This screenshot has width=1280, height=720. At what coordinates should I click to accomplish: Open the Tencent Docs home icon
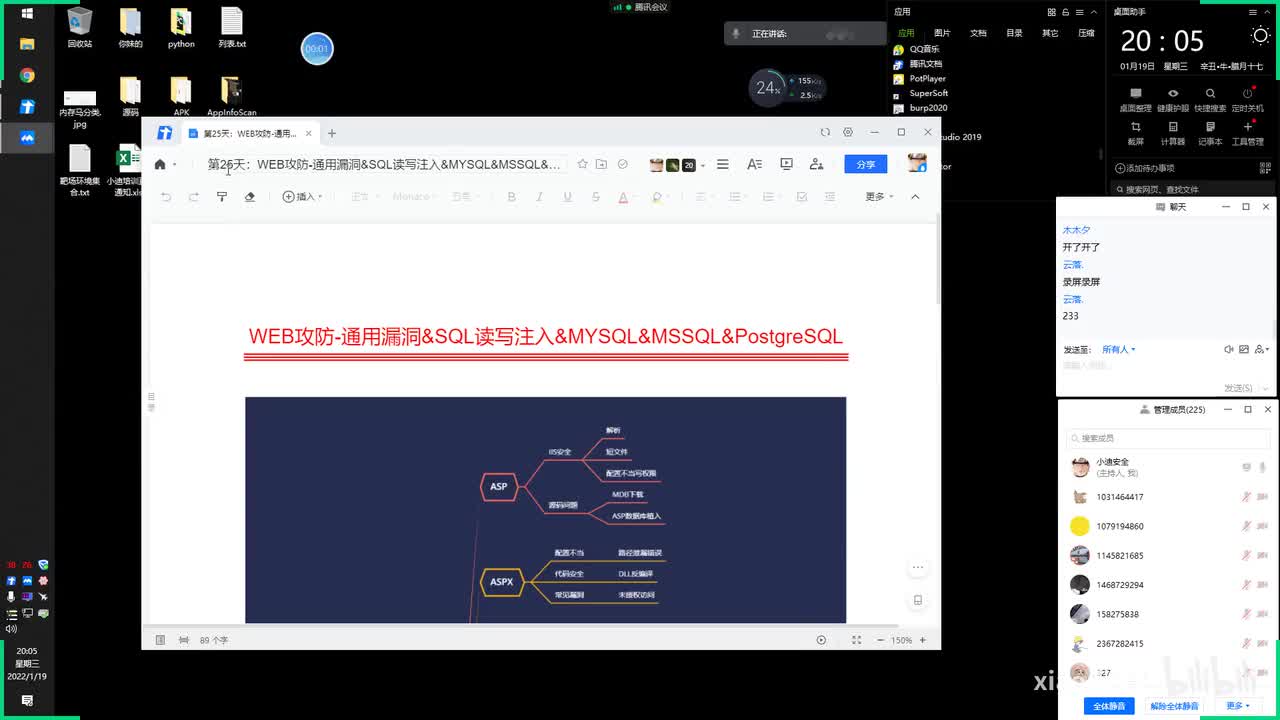(x=160, y=165)
